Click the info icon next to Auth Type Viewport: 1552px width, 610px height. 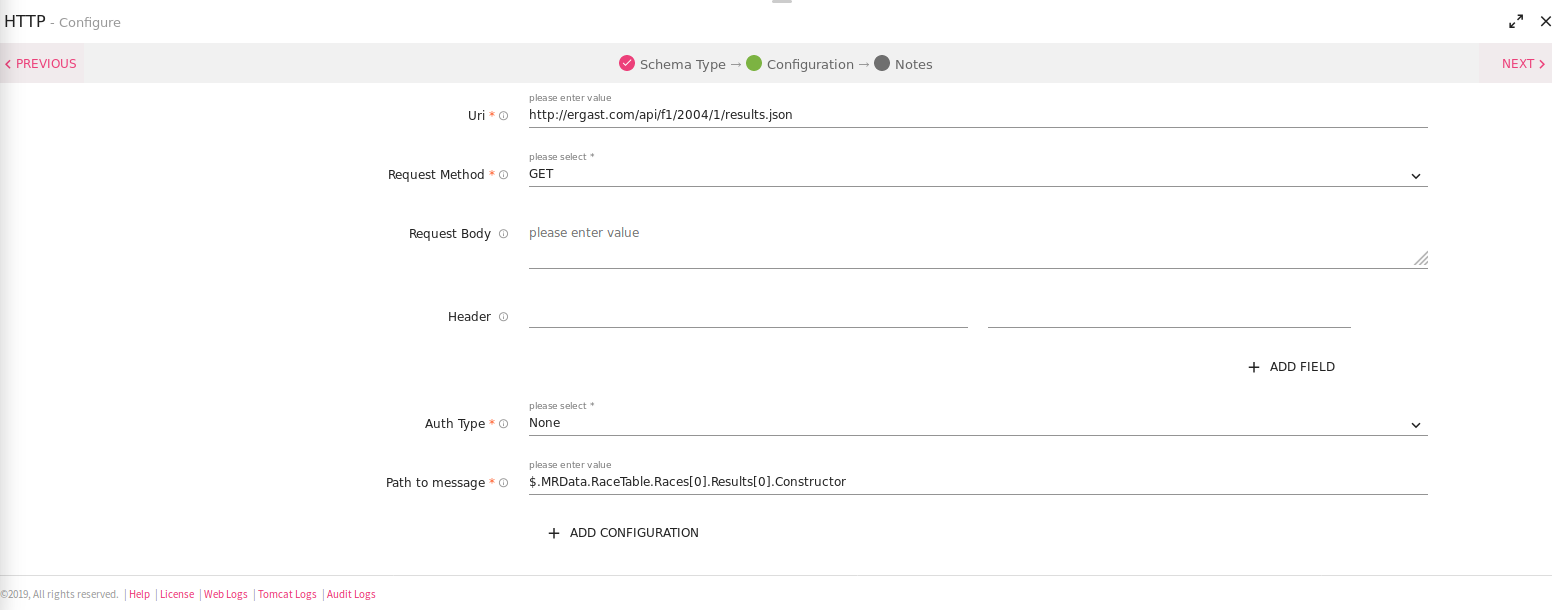tap(504, 424)
